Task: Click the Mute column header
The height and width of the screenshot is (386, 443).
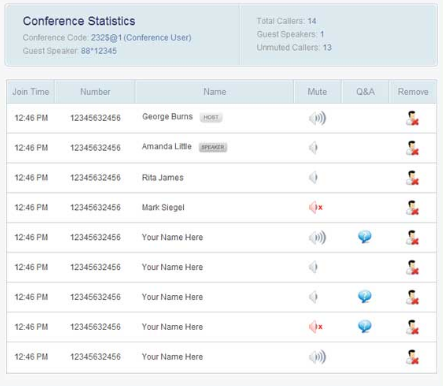Action: [317, 92]
